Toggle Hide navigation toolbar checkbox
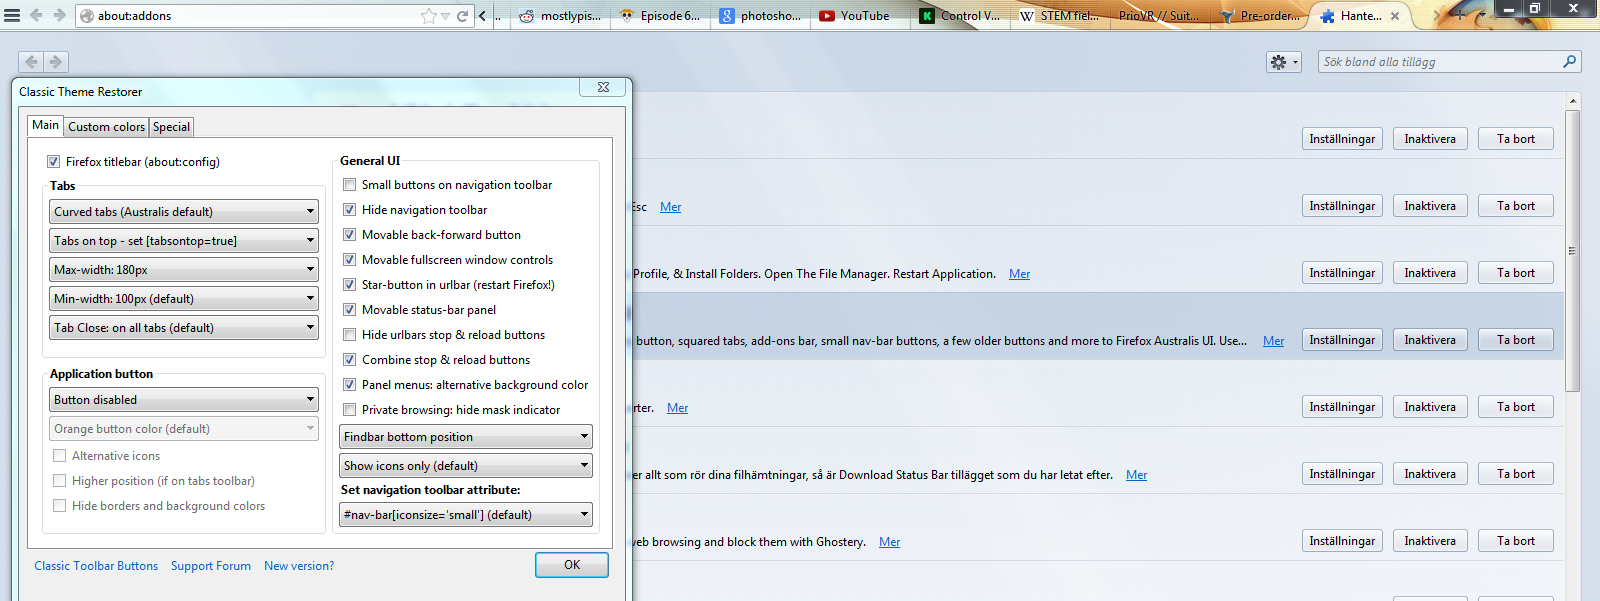The height and width of the screenshot is (601, 1600). click(x=349, y=210)
